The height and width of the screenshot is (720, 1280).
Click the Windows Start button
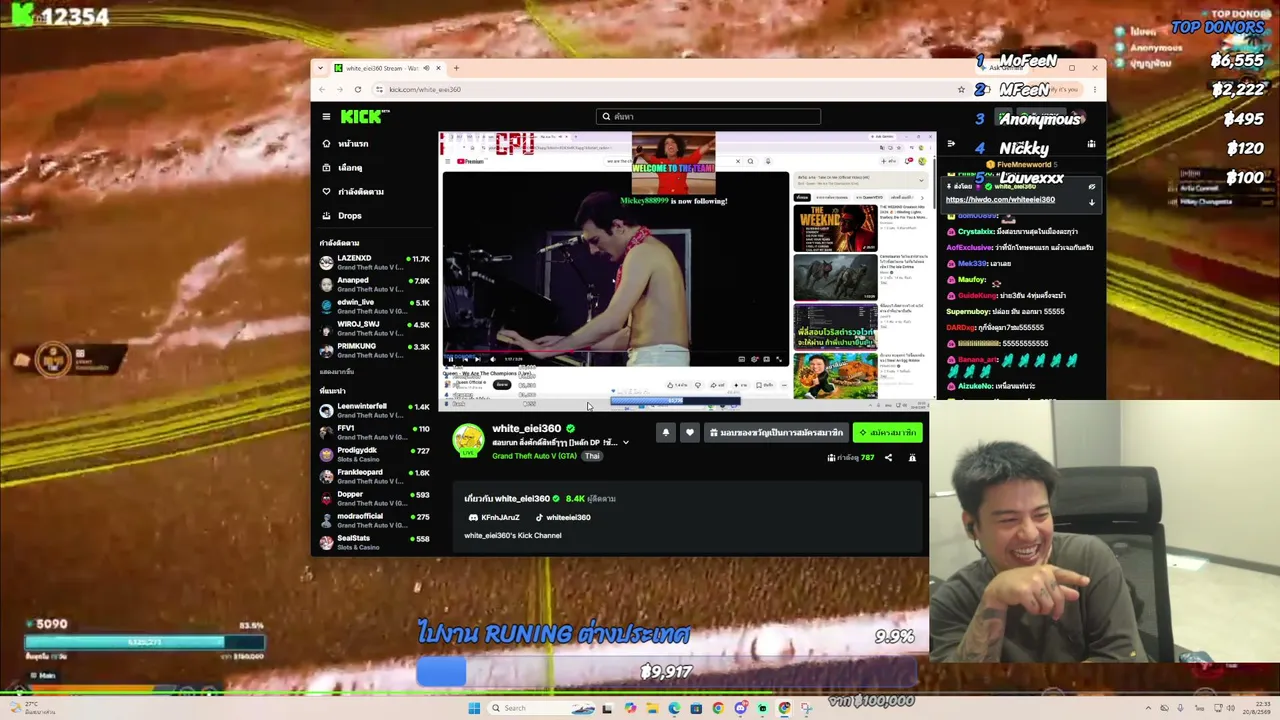click(x=474, y=708)
